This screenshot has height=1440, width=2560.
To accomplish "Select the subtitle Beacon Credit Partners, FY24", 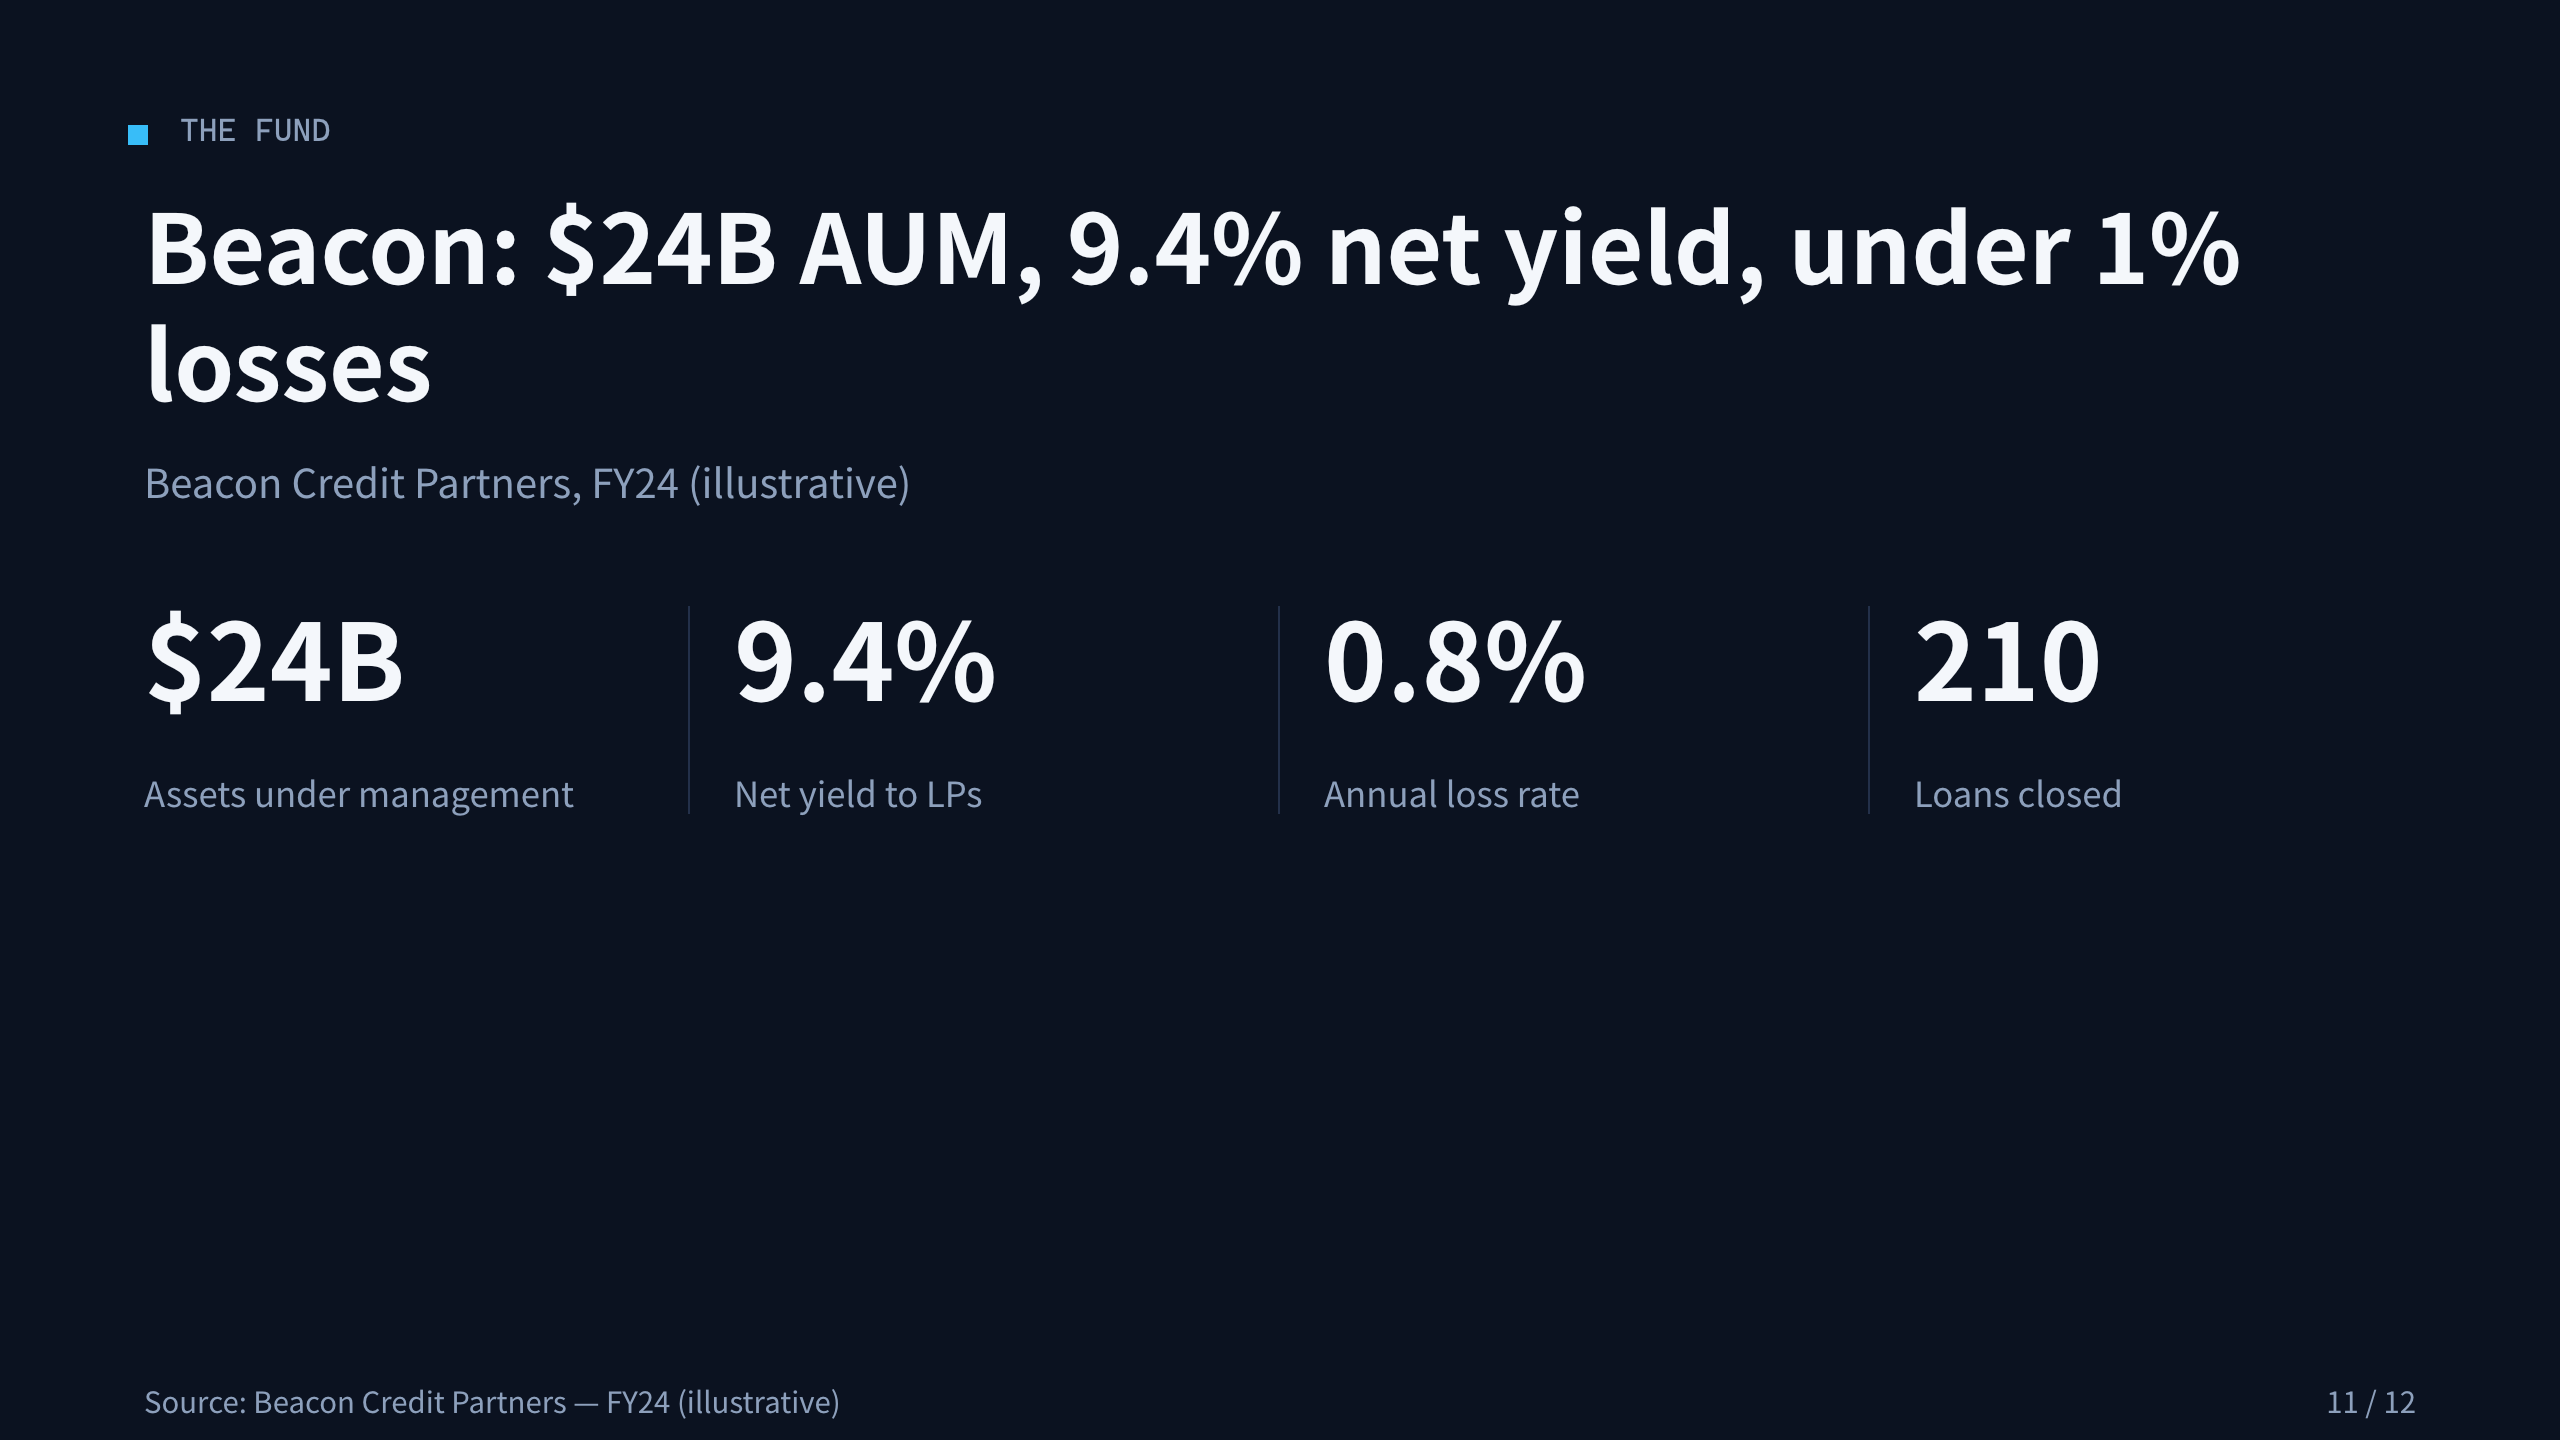I will click(527, 484).
